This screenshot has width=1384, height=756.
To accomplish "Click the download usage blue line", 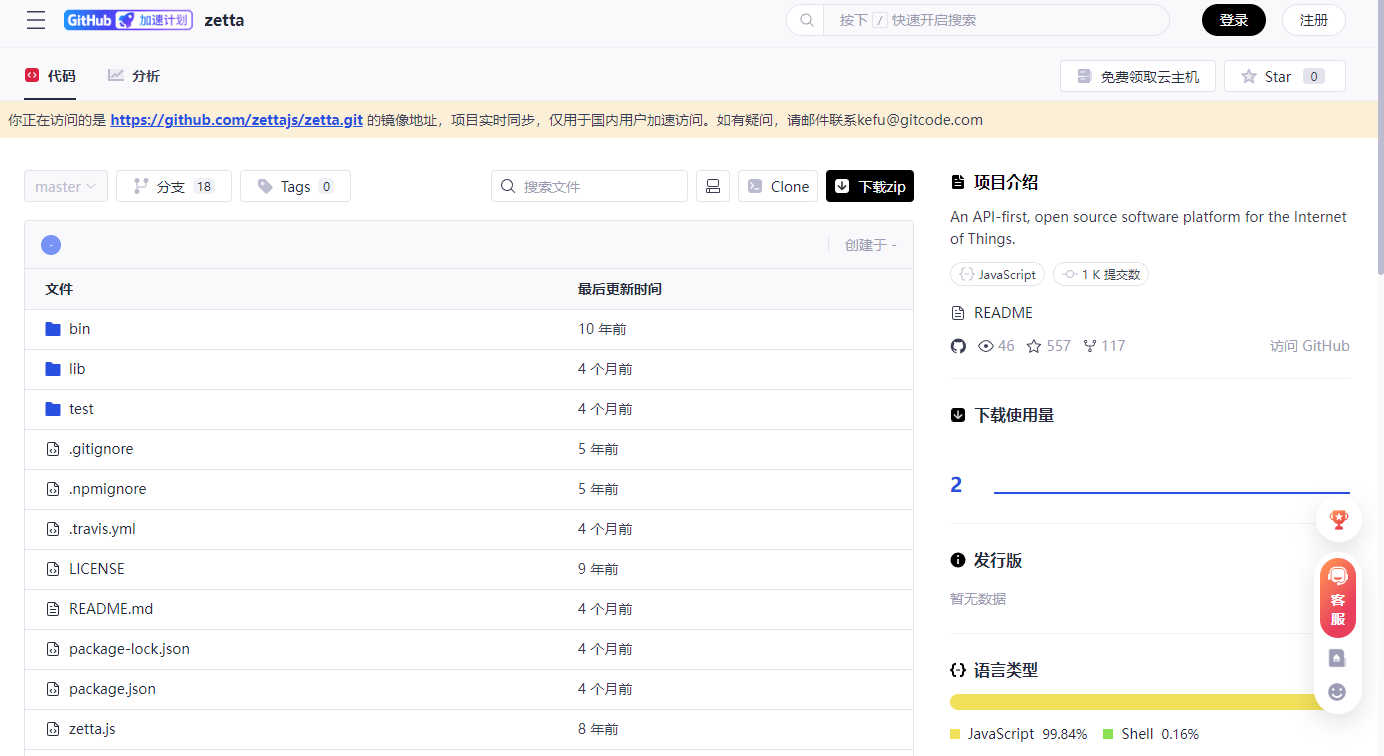I will pos(1172,493).
